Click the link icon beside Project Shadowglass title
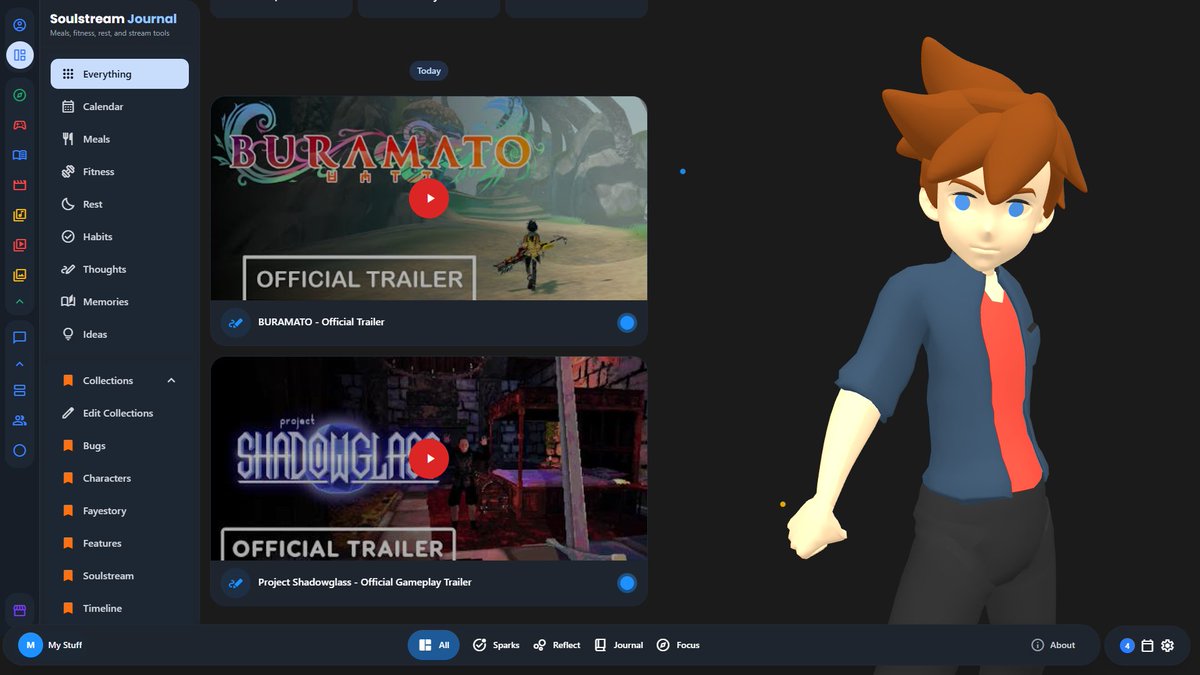This screenshot has height=675, width=1200. tap(235, 582)
